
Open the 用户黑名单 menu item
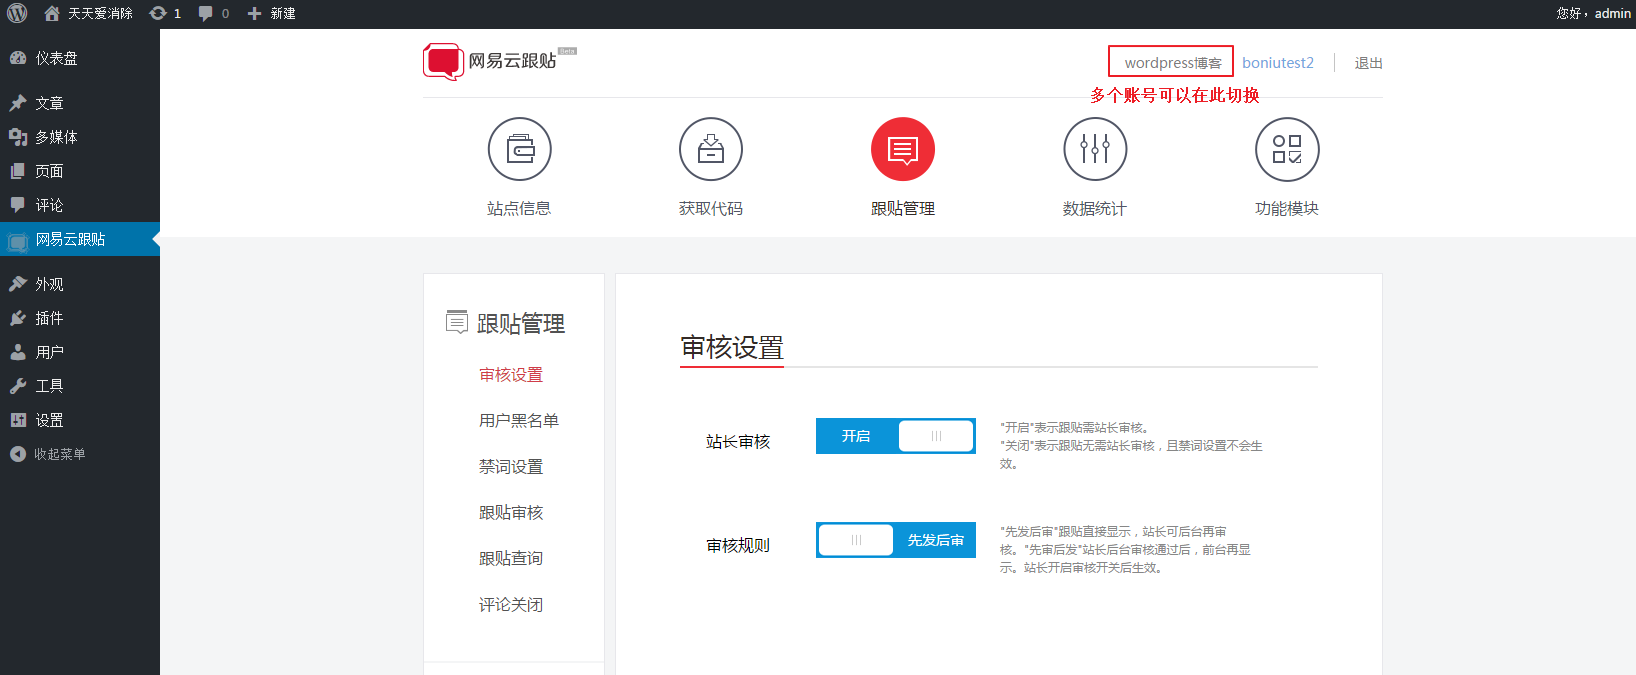click(x=519, y=421)
